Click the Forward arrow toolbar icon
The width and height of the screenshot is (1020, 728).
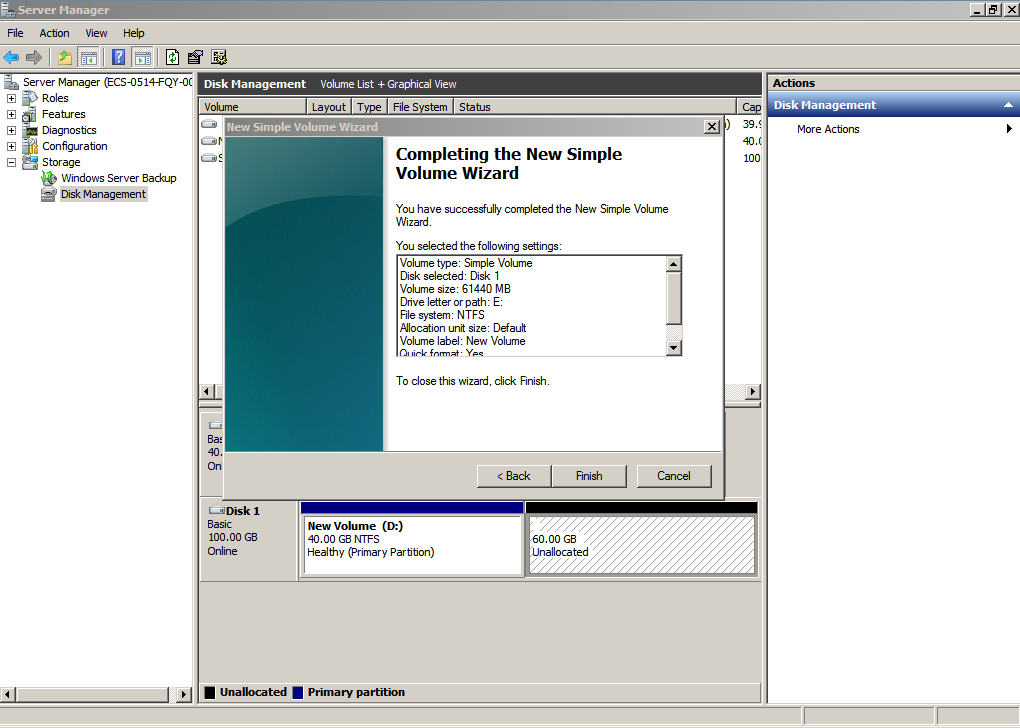(34, 57)
